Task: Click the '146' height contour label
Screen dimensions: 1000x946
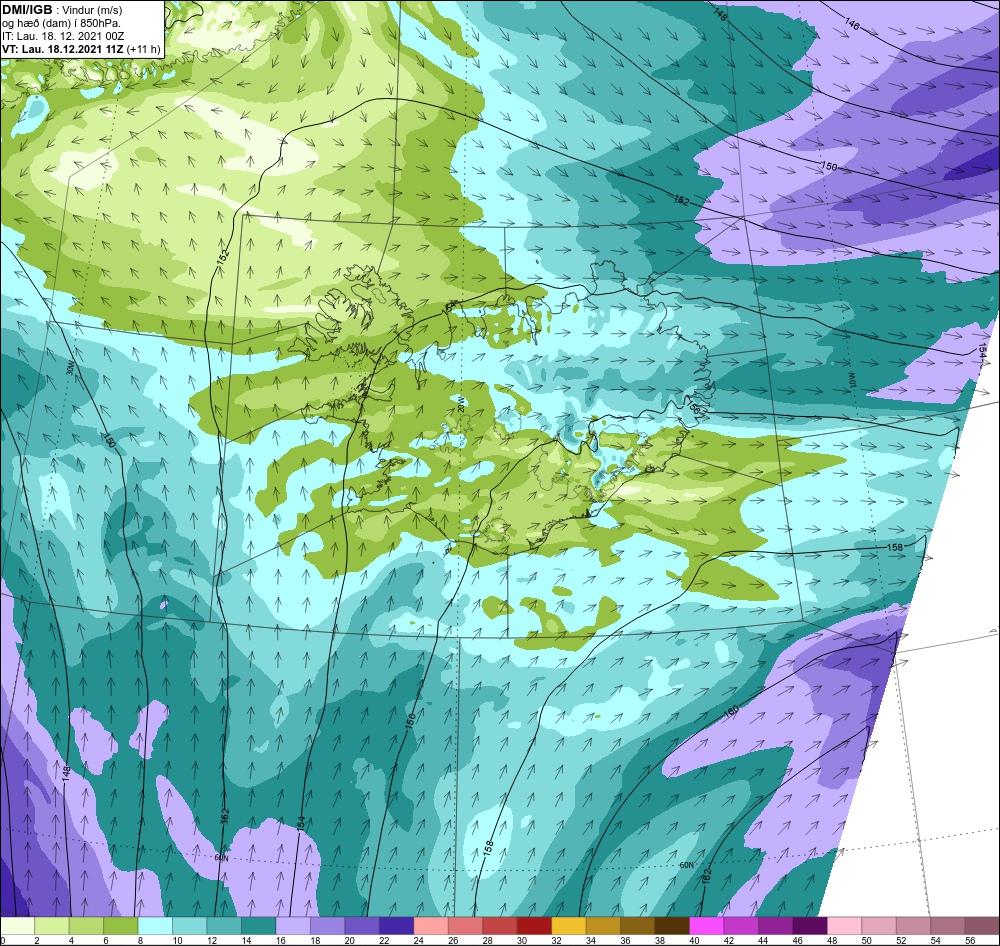Action: click(852, 25)
